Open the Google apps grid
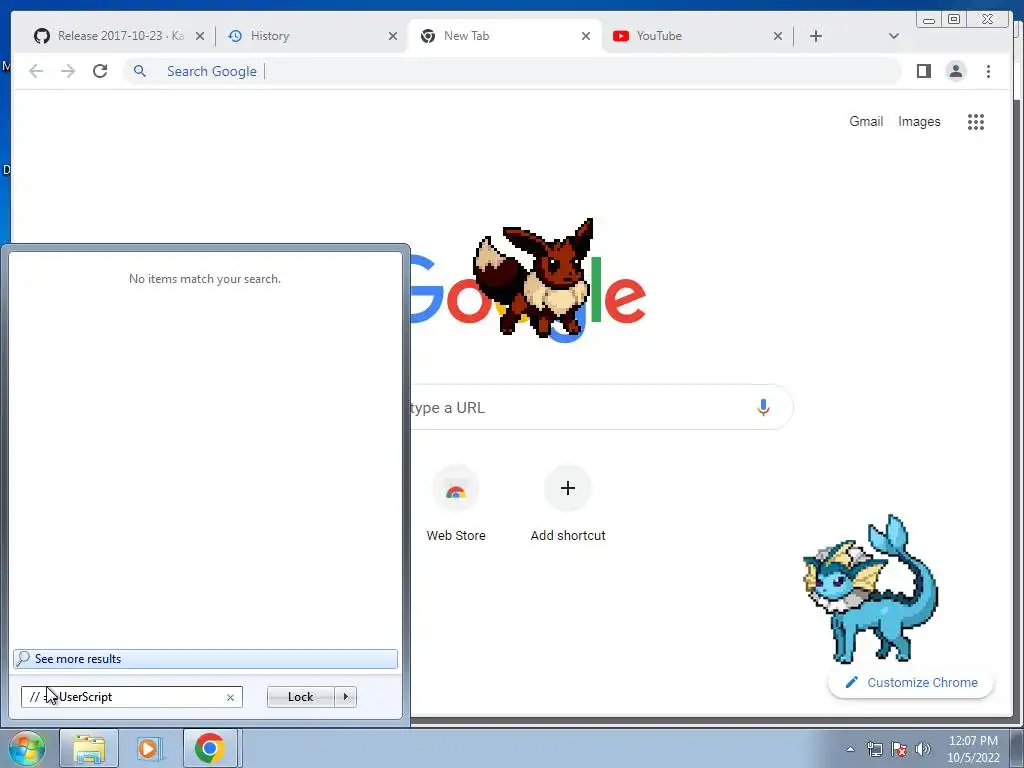The height and width of the screenshot is (768, 1024). [x=976, y=122]
